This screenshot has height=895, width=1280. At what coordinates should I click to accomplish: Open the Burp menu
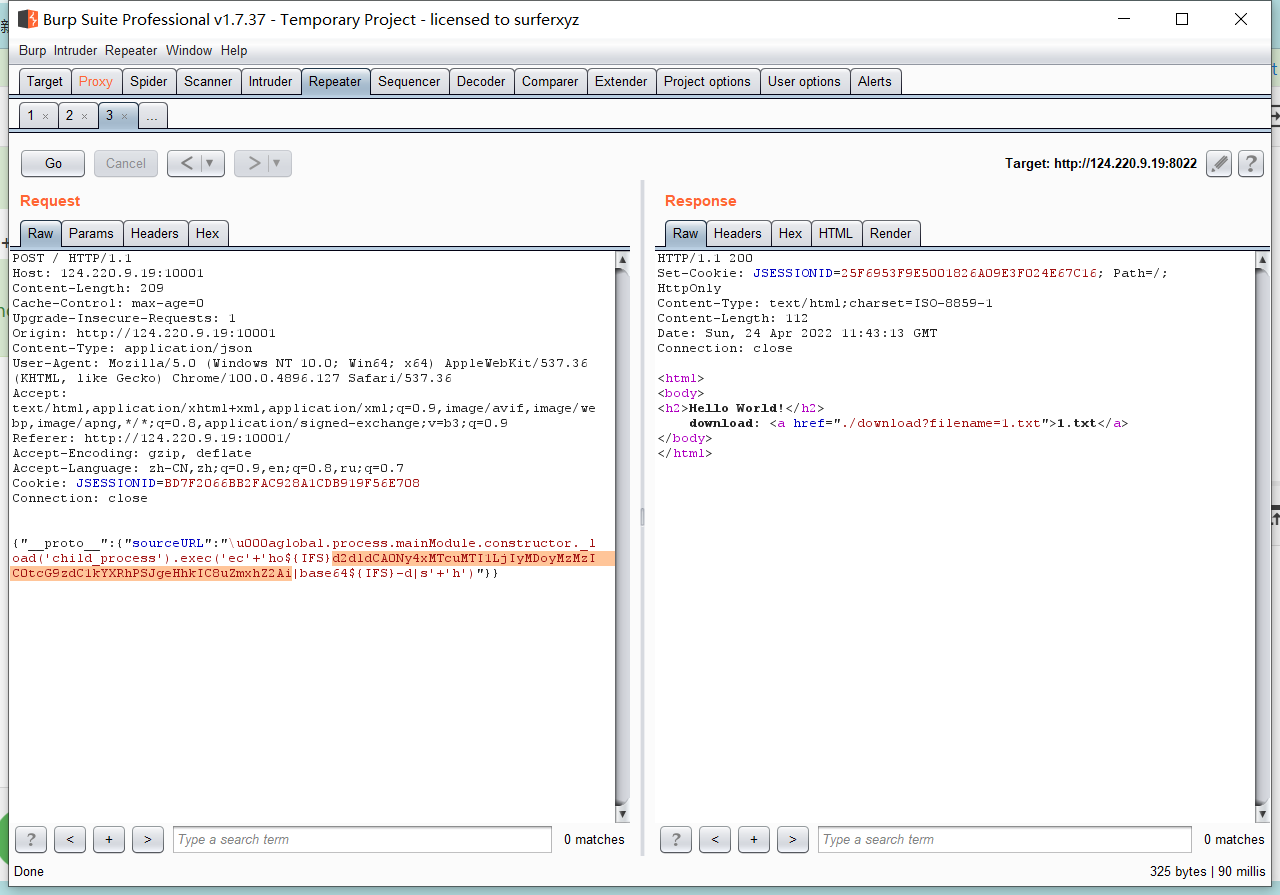click(x=33, y=50)
